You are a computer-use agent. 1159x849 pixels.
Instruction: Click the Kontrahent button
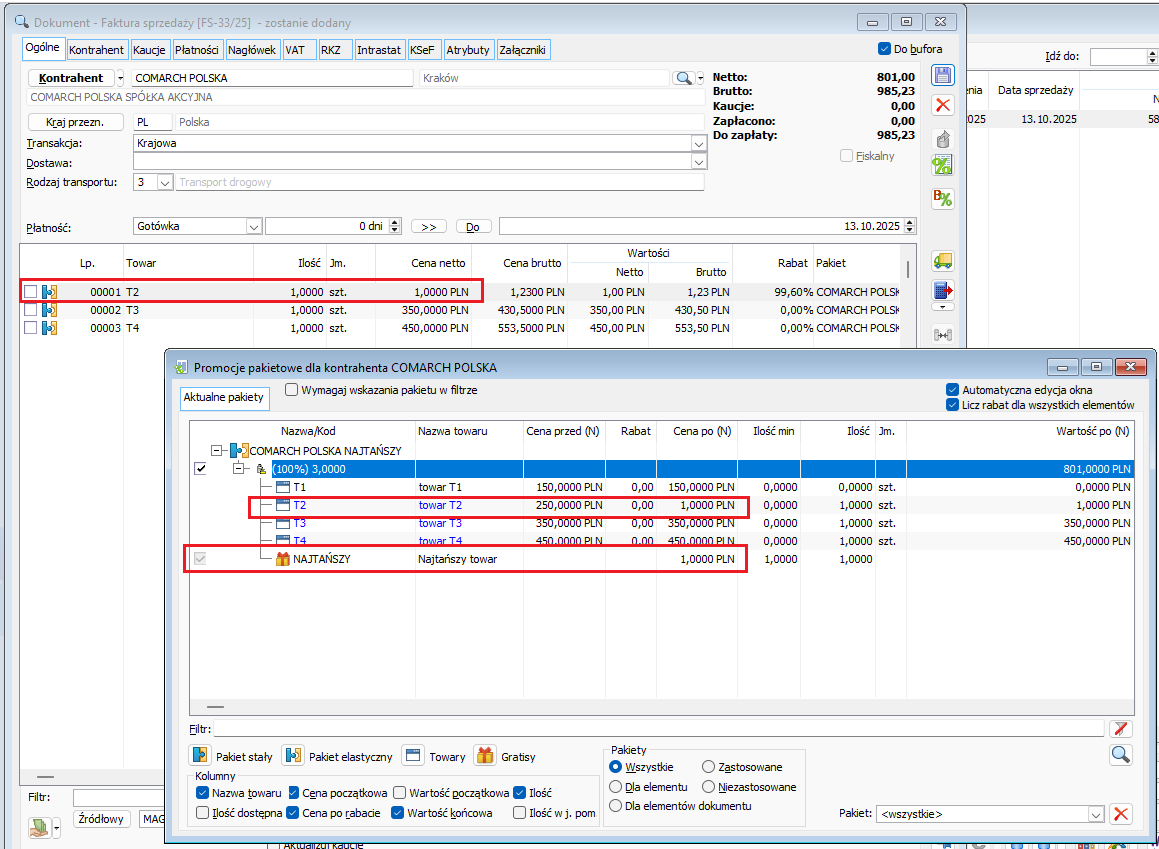click(x=71, y=78)
